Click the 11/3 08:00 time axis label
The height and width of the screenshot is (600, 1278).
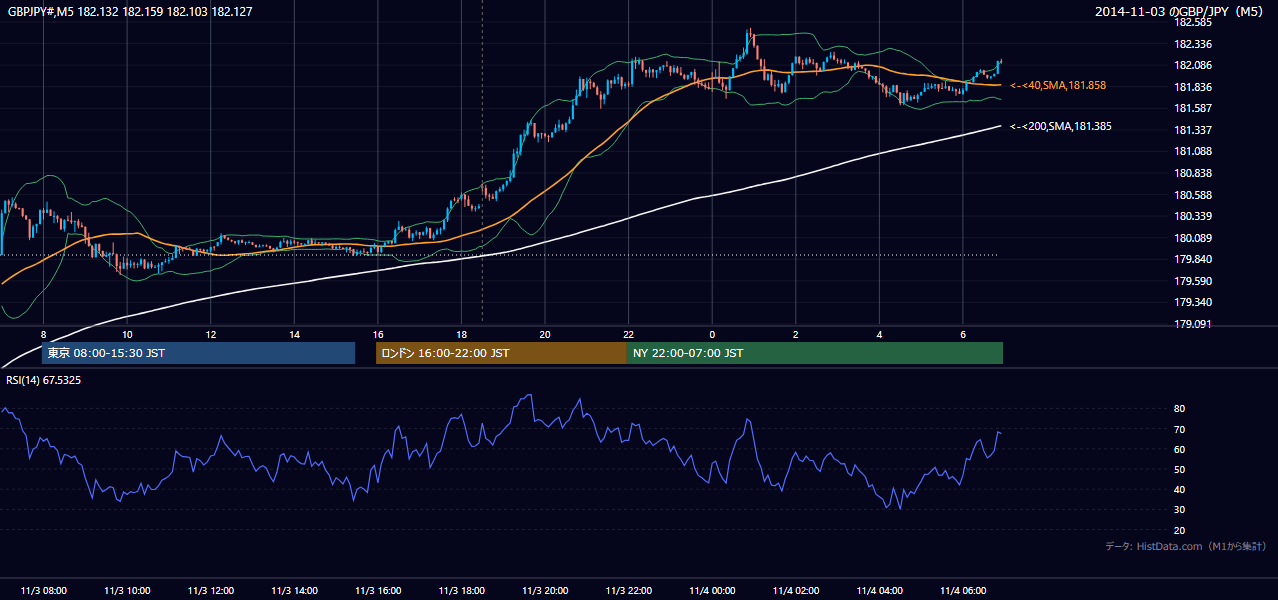pyautogui.click(x=43, y=591)
